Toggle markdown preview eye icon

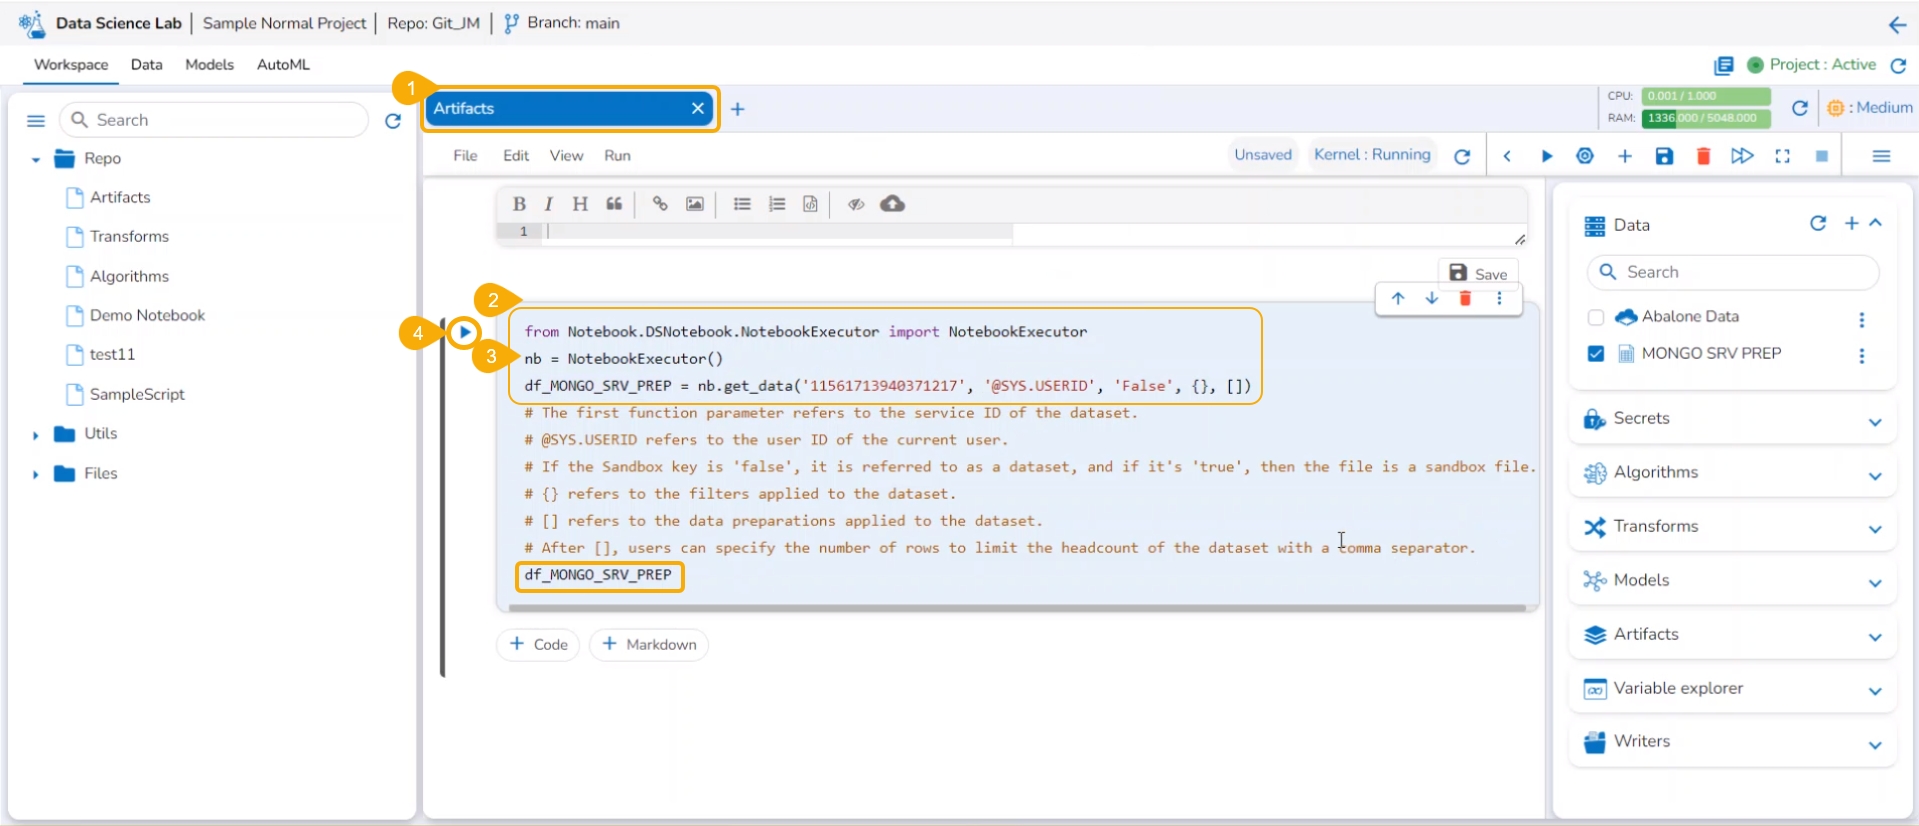point(856,204)
